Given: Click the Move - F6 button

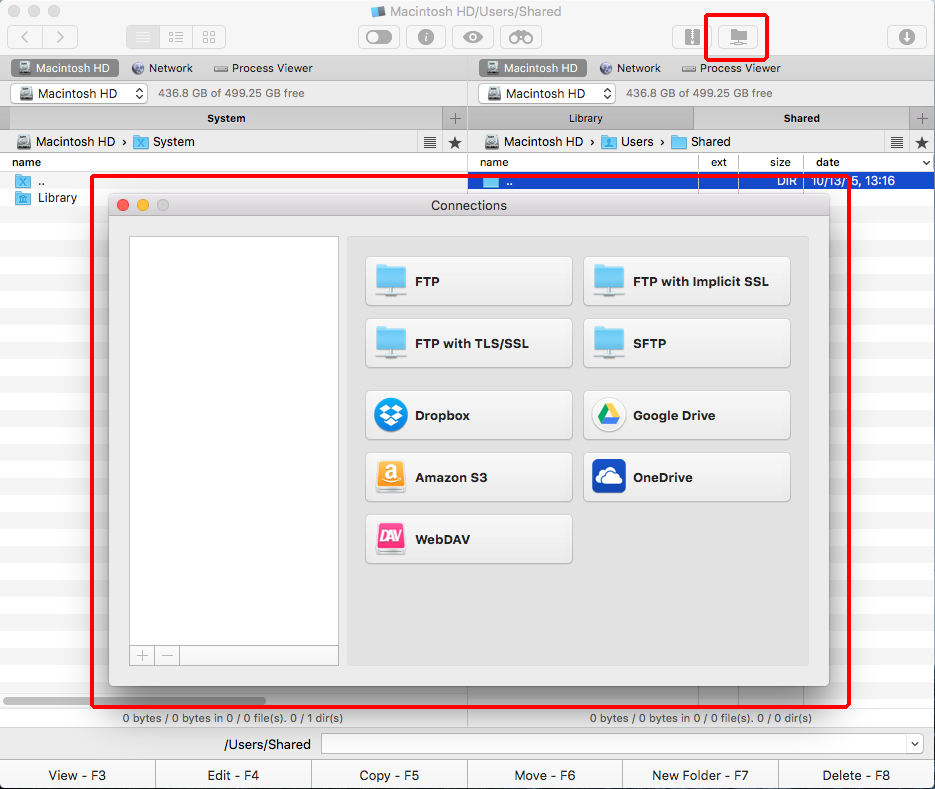Looking at the screenshot, I should (545, 775).
